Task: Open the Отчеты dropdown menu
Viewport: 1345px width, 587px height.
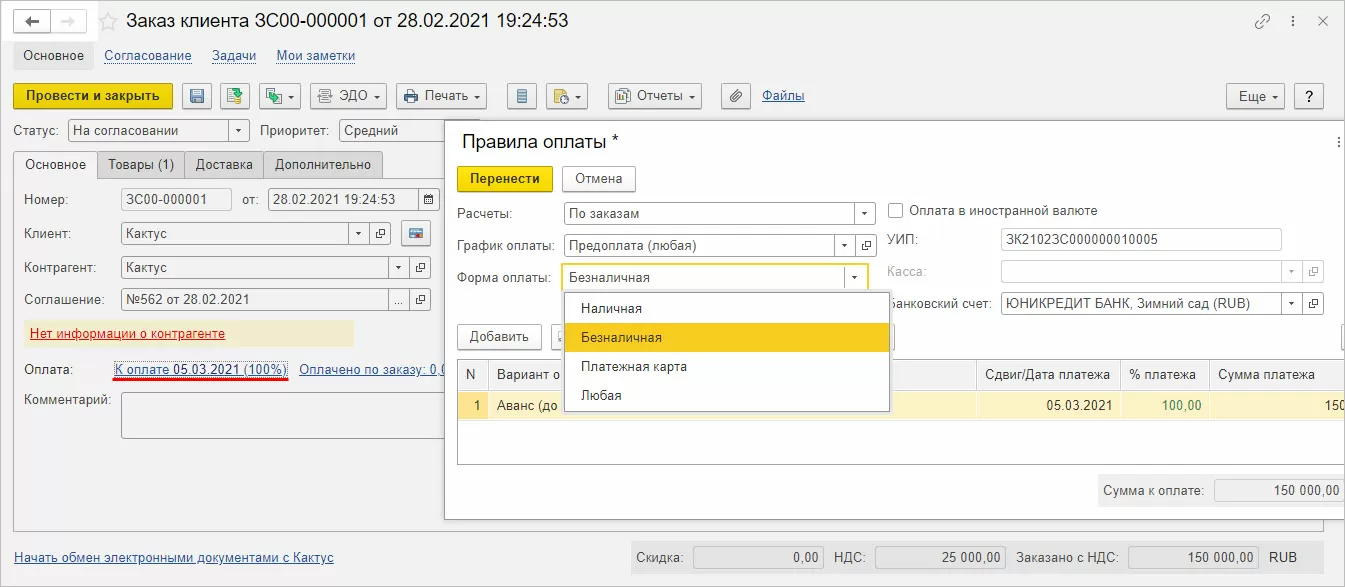Action: pos(655,96)
